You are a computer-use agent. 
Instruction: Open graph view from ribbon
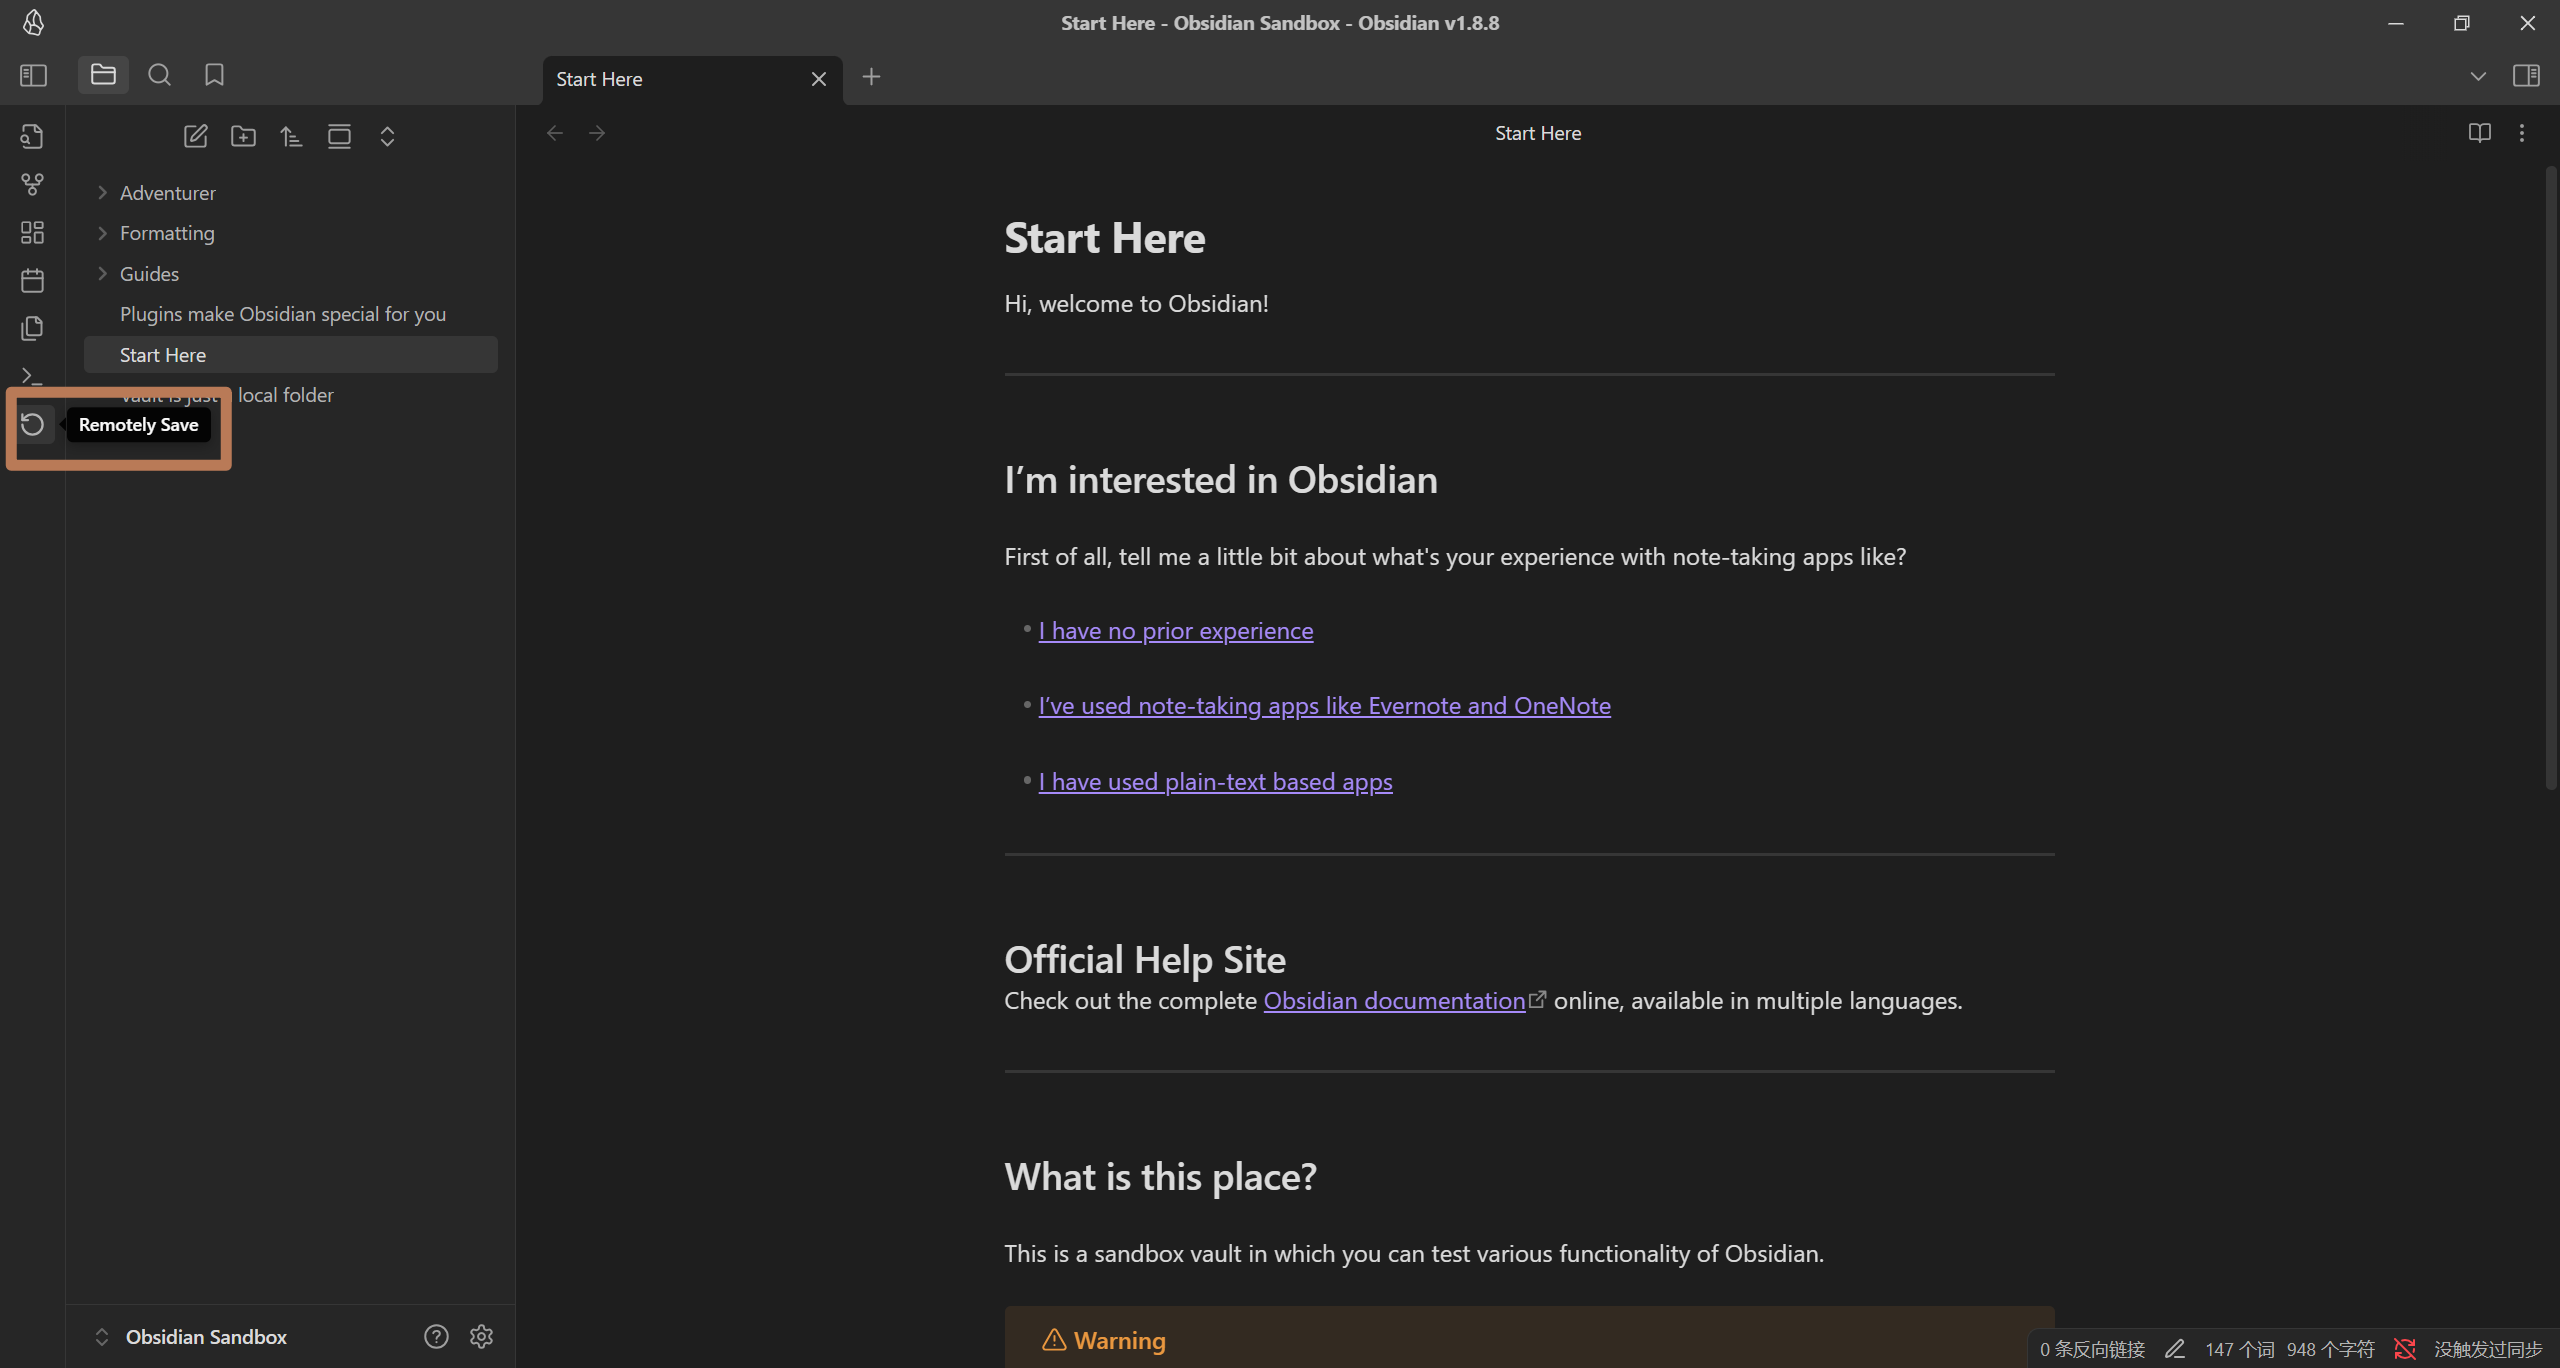pos(32,184)
